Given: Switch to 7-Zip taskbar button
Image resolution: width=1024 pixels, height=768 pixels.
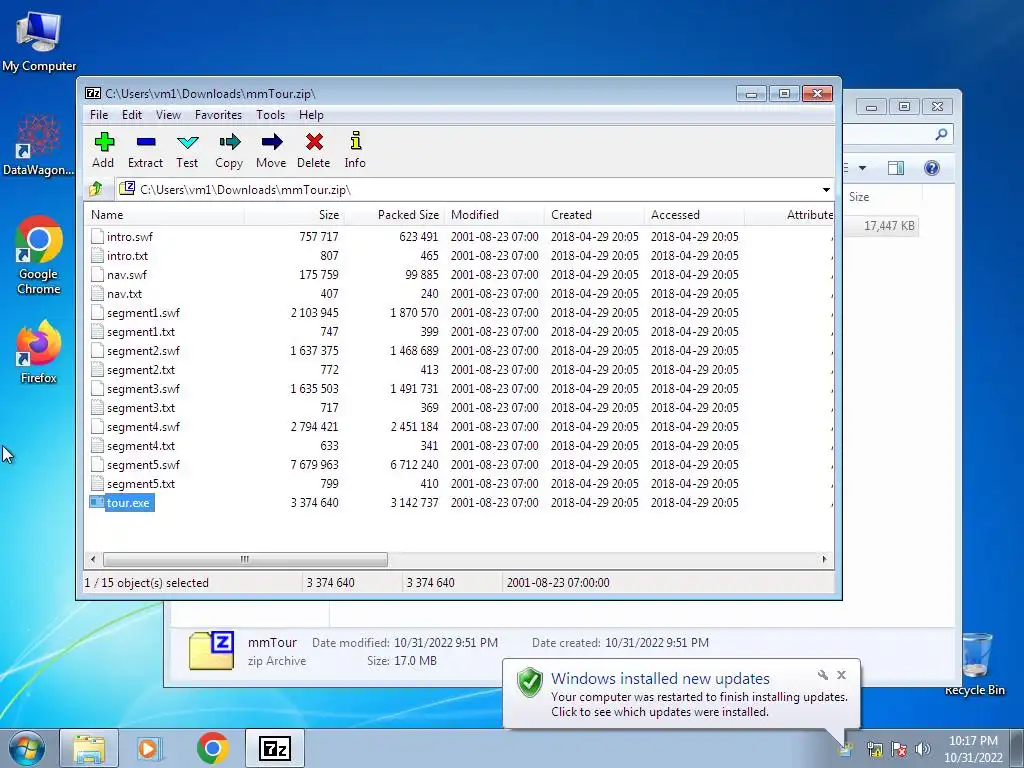Looking at the screenshot, I should coord(275,748).
